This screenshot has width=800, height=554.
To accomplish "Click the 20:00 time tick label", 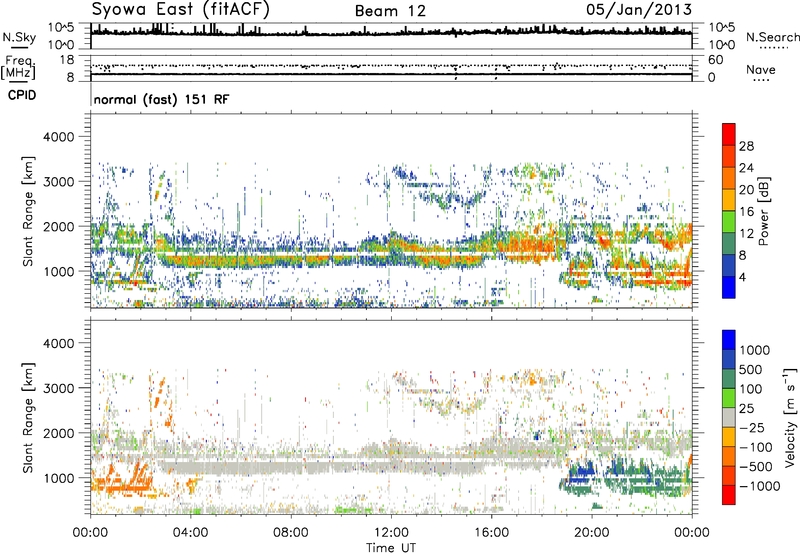I will (x=592, y=533).
